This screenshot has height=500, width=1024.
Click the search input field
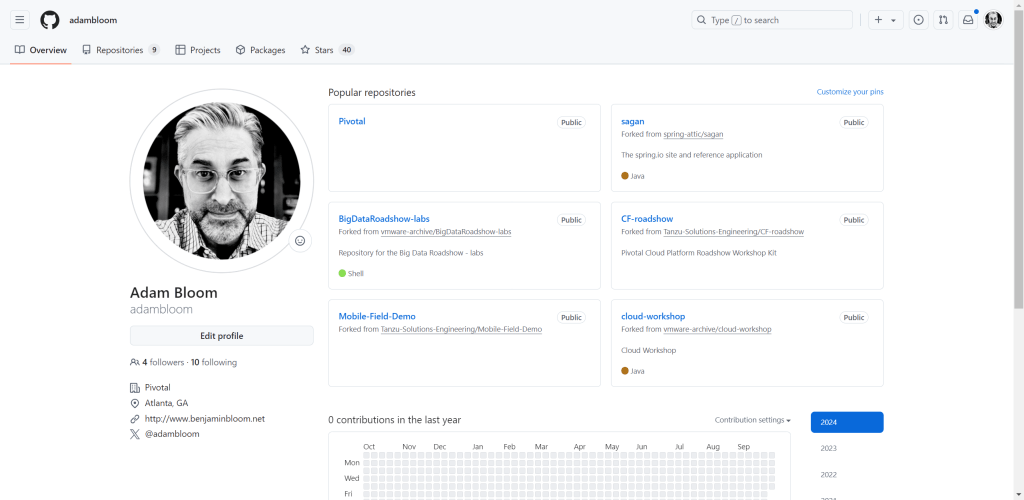point(772,20)
